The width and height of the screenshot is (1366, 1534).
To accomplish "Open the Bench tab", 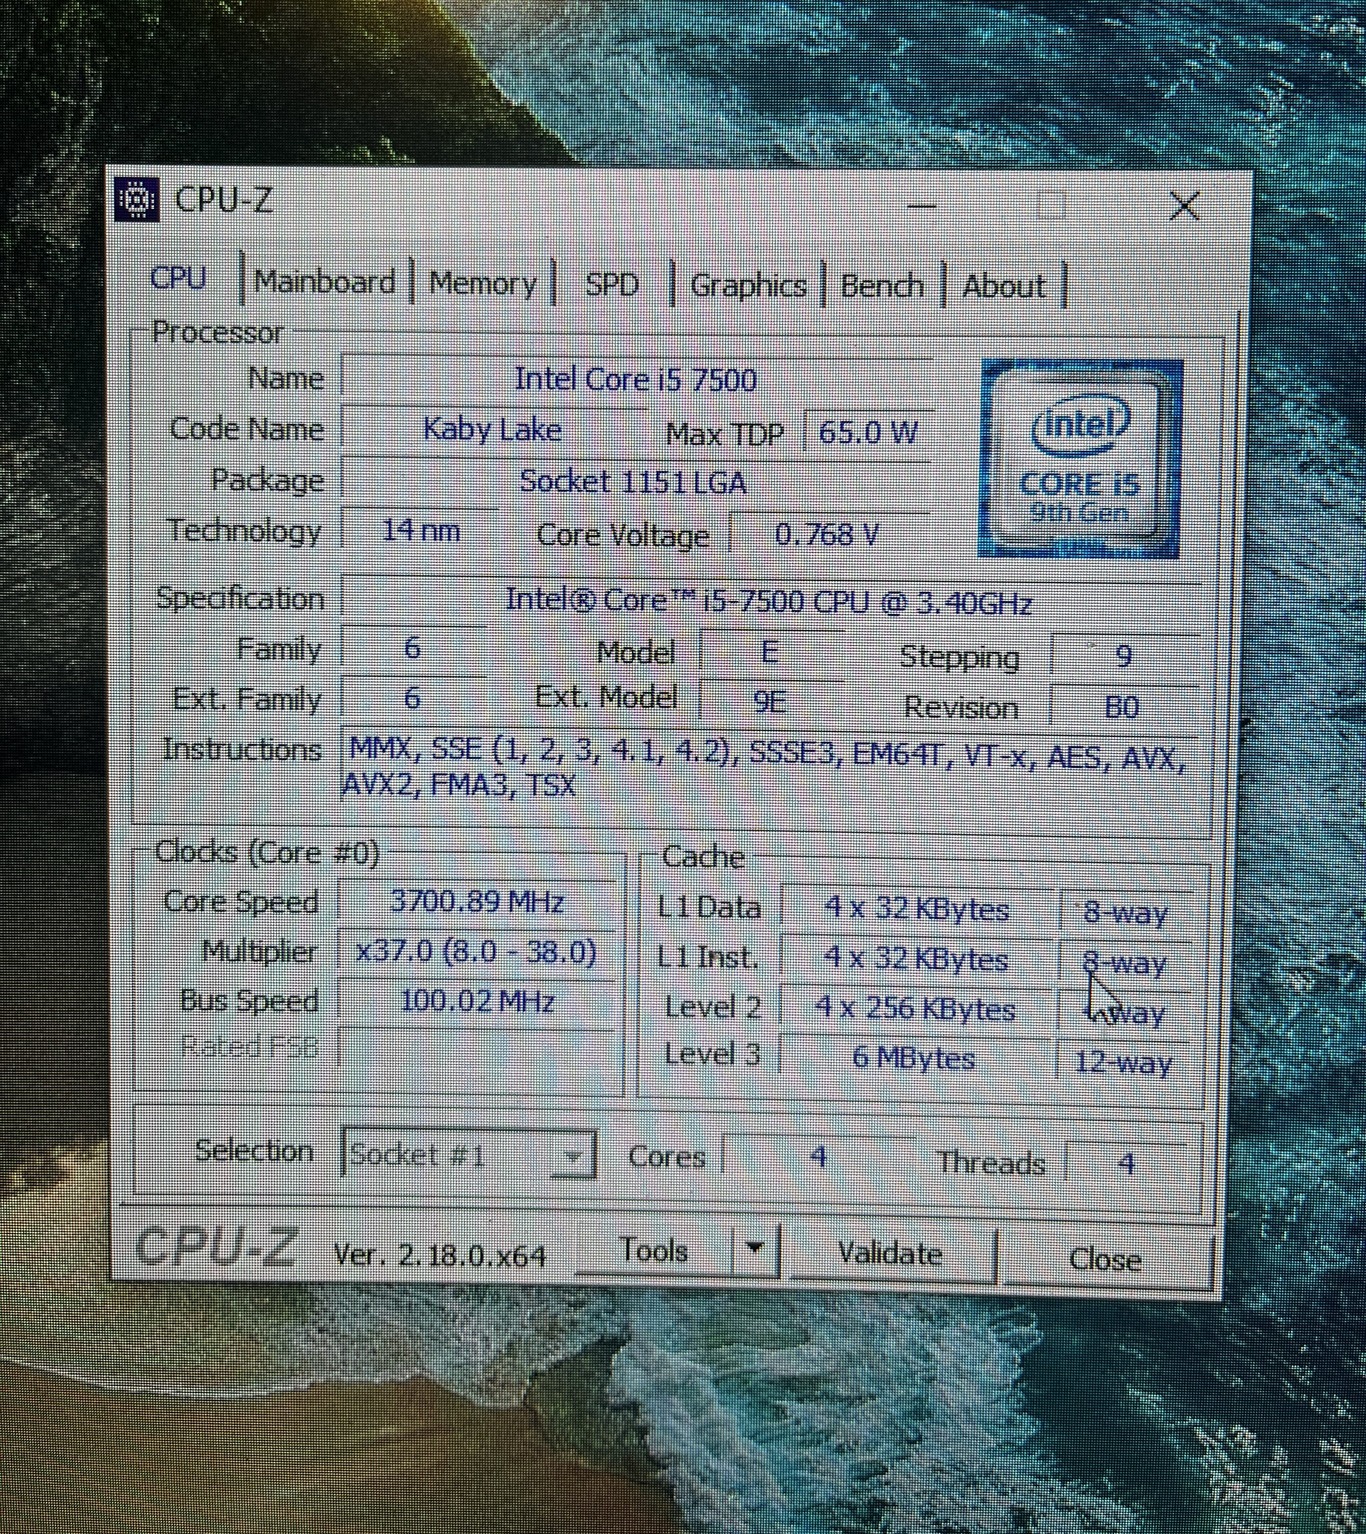I will point(881,286).
